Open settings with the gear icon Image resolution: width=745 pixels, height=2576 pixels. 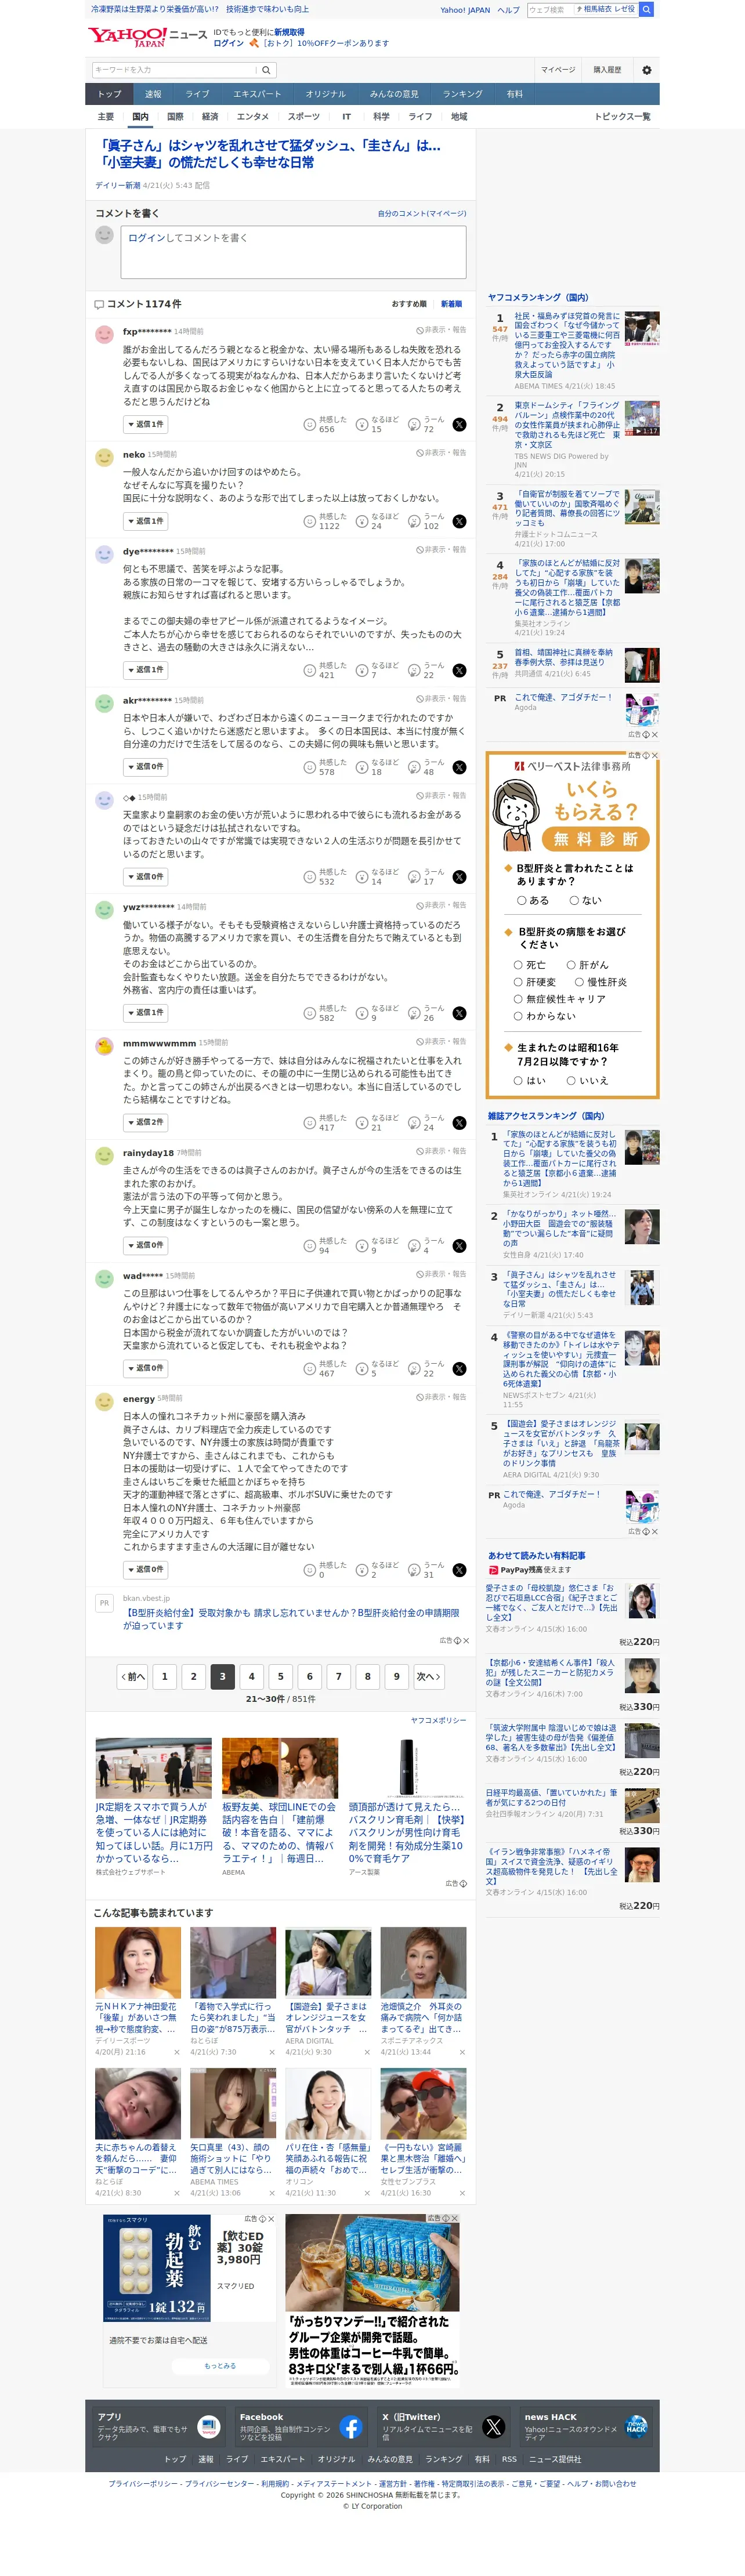click(x=647, y=70)
